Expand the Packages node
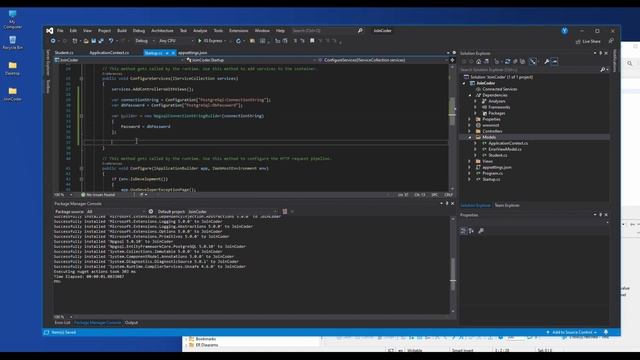The height and width of the screenshot is (360, 640). click(x=476, y=113)
